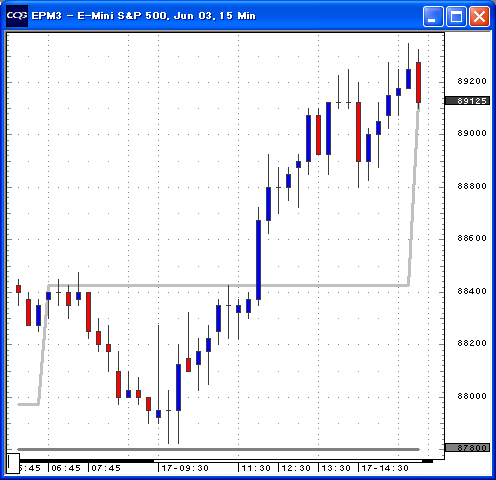
Task: Click the 17-09:30 time axis label
Action: pos(185,468)
